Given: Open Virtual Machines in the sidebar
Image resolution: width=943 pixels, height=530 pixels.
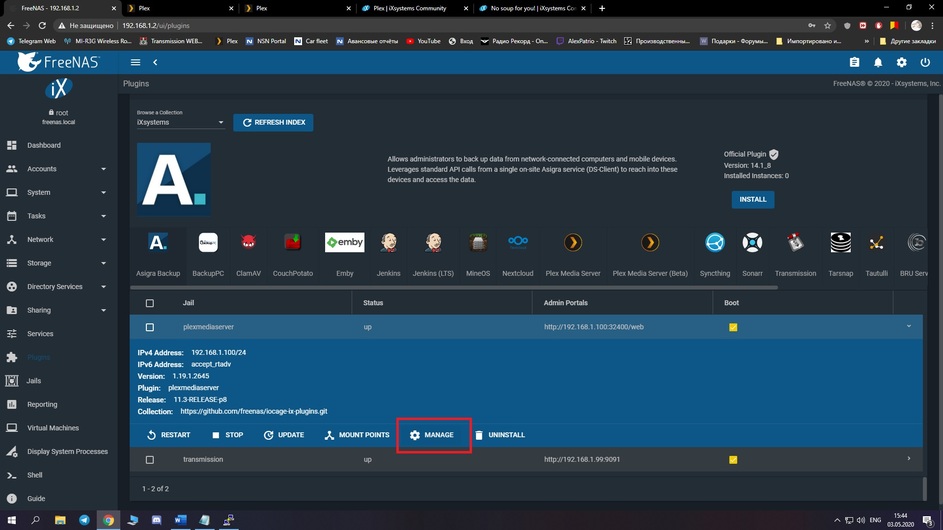Looking at the screenshot, I should coord(58,428).
